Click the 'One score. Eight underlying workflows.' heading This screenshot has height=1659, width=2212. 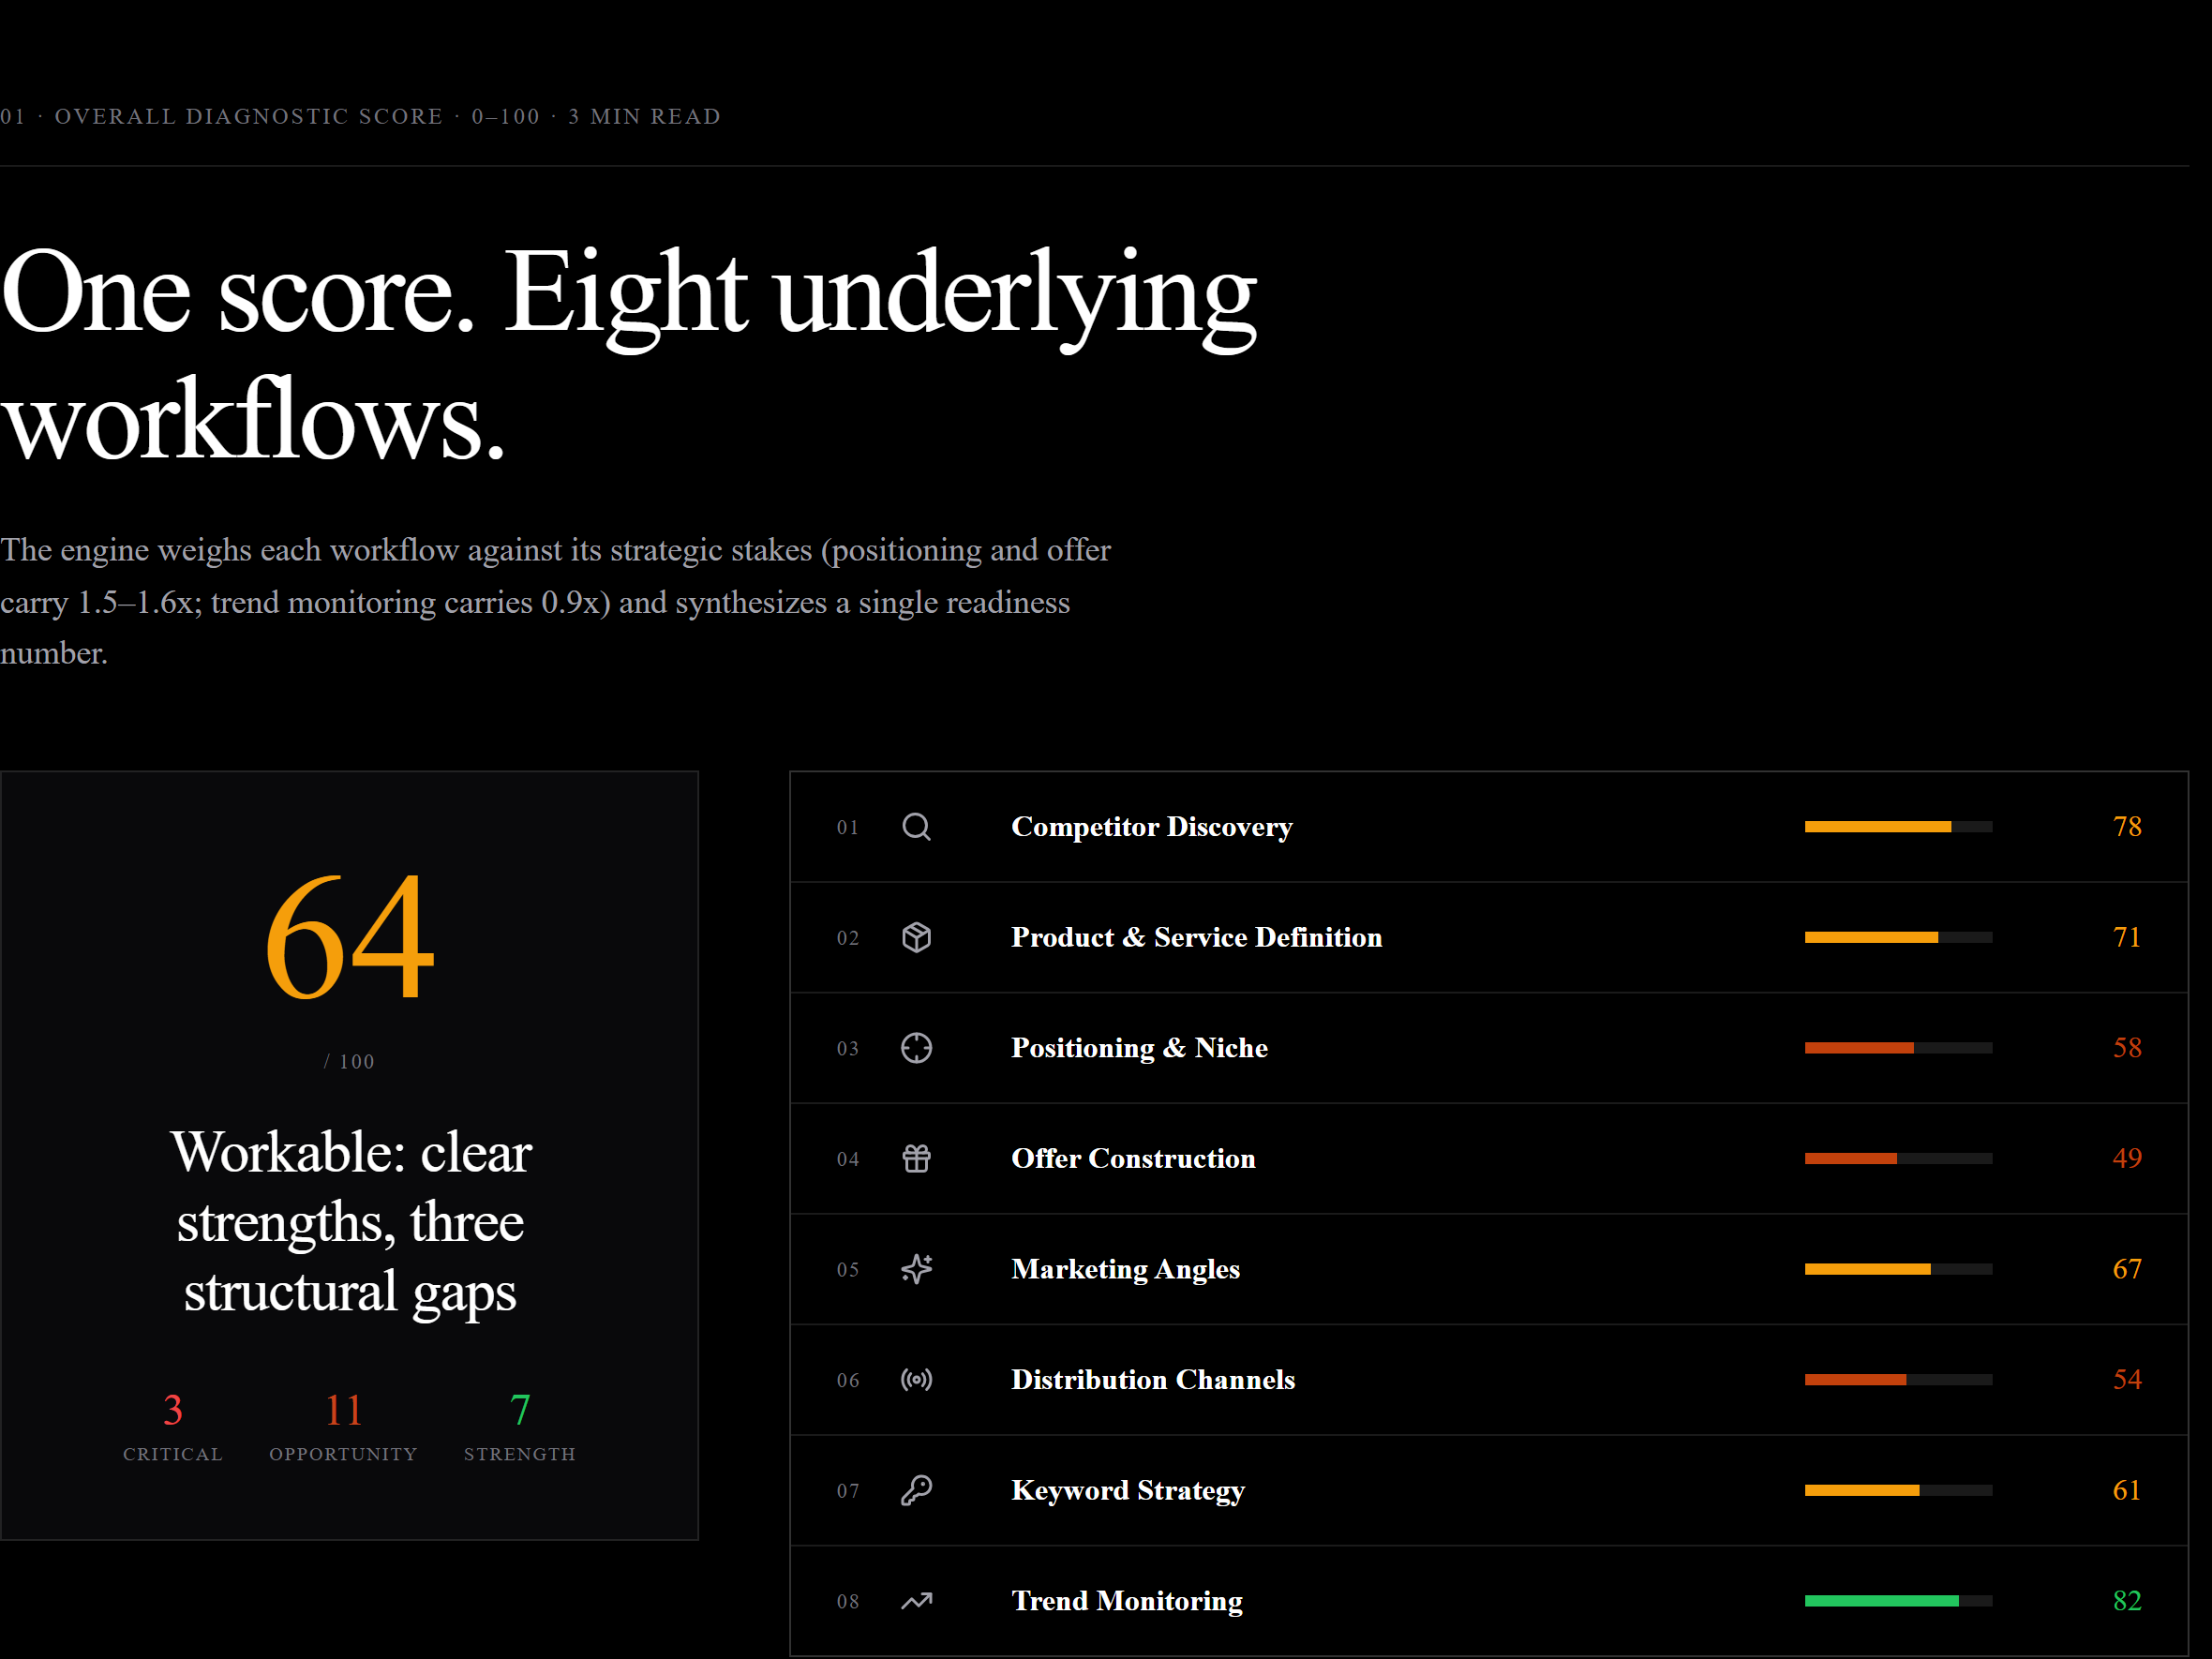628,355
